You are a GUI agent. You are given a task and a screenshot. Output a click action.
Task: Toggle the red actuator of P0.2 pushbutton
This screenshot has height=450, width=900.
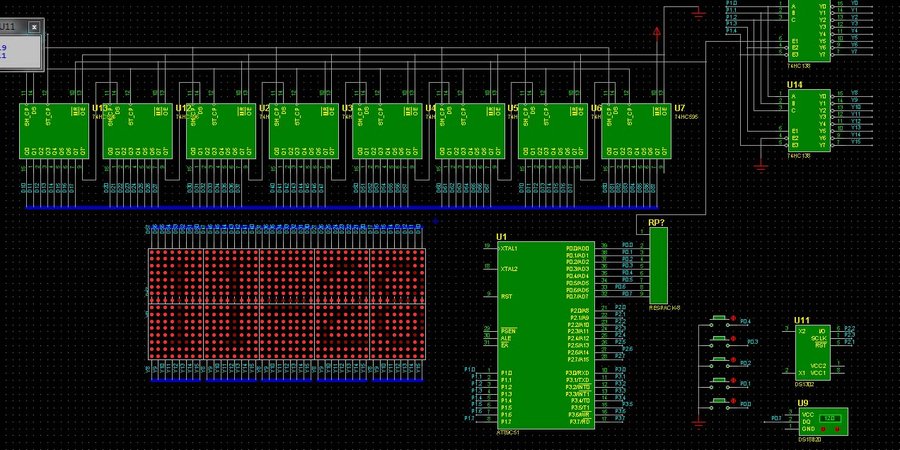point(735,361)
